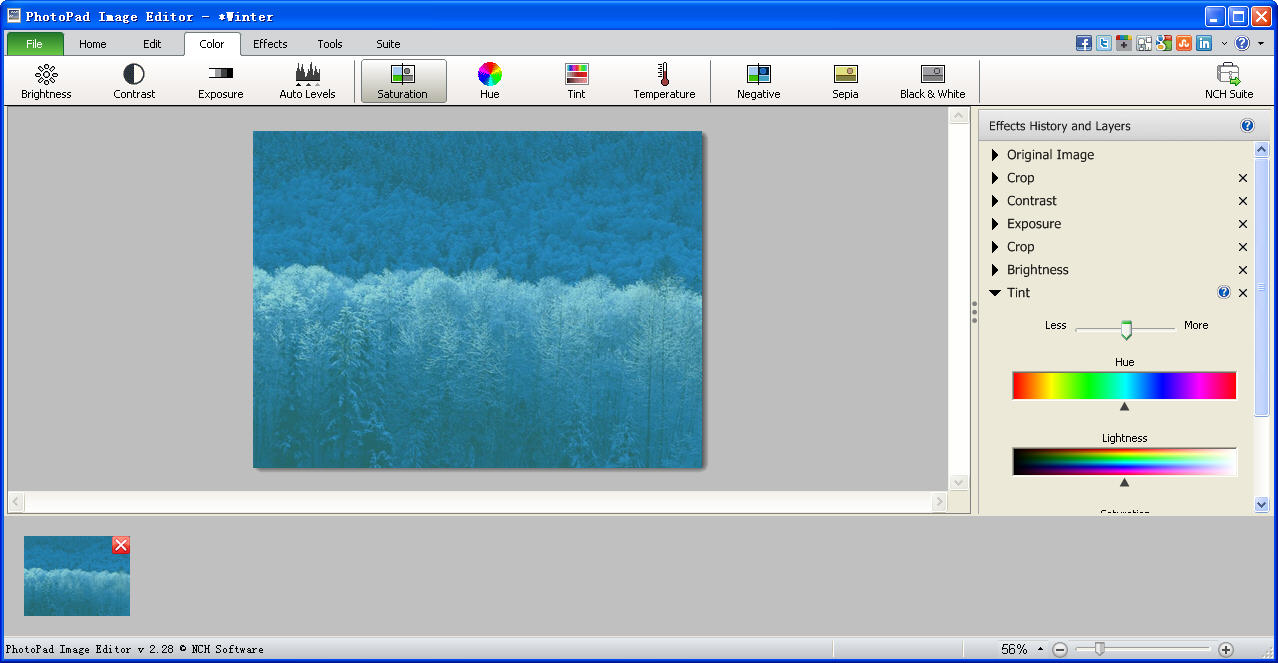The width and height of the screenshot is (1278, 663).
Task: Click the Color tab
Action: pos(212,44)
